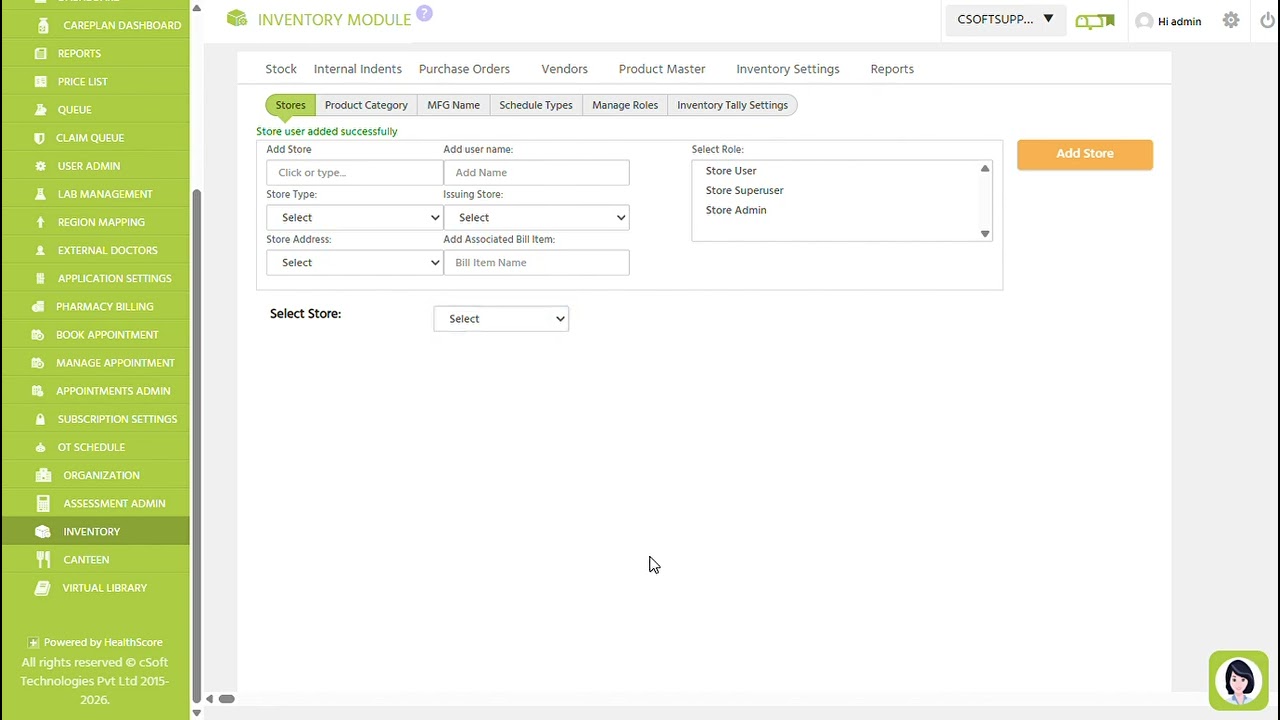Click the Pharmacy Billing sidebar icon
This screenshot has width=1280, height=720.
(38, 306)
